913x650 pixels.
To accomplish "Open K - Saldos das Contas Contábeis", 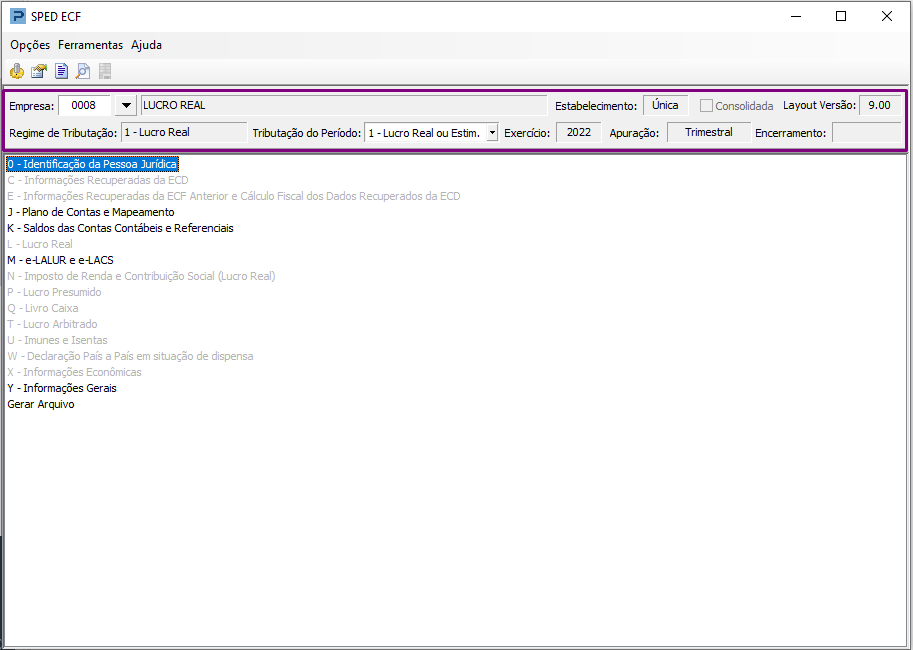I will point(120,228).
